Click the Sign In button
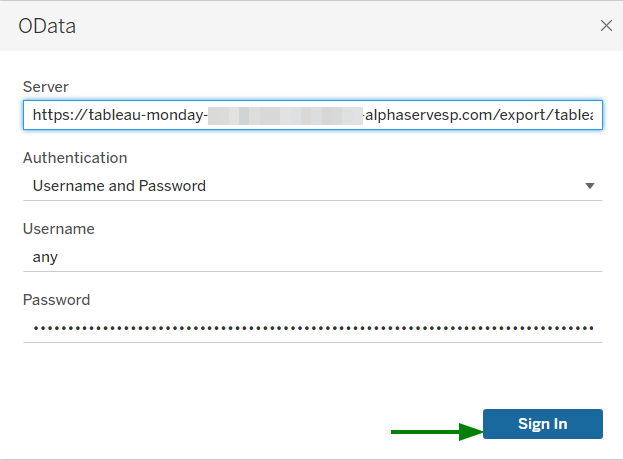 (x=542, y=424)
